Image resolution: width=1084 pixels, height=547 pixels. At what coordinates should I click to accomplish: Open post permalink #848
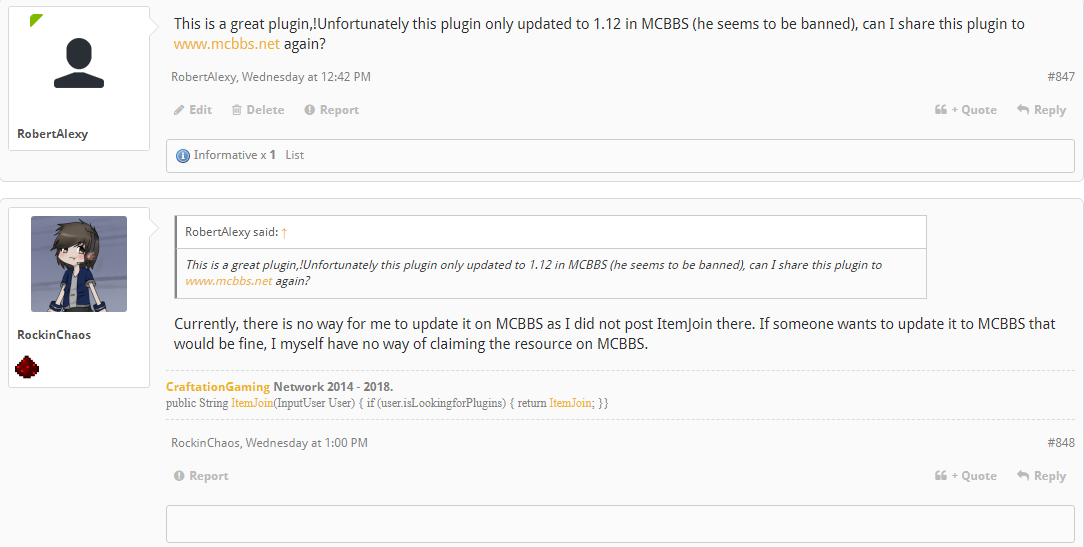pos(1060,443)
